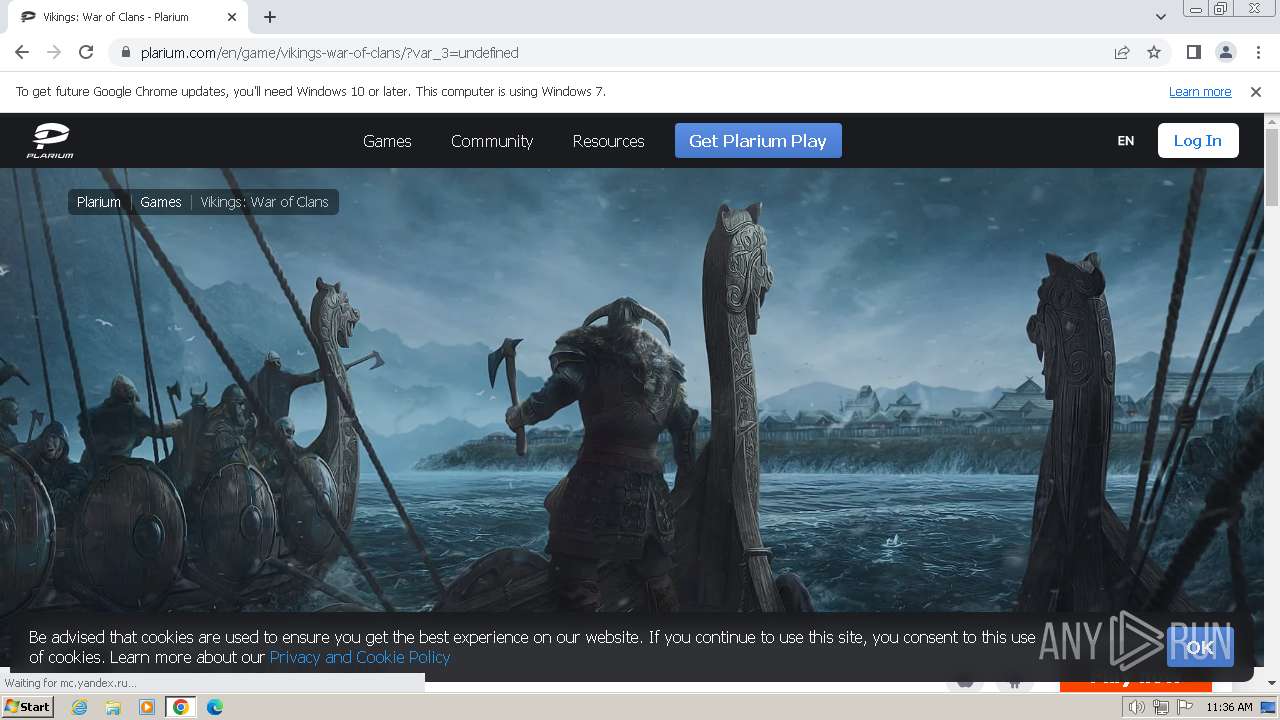Change language with EN selector

pyautogui.click(x=1126, y=141)
